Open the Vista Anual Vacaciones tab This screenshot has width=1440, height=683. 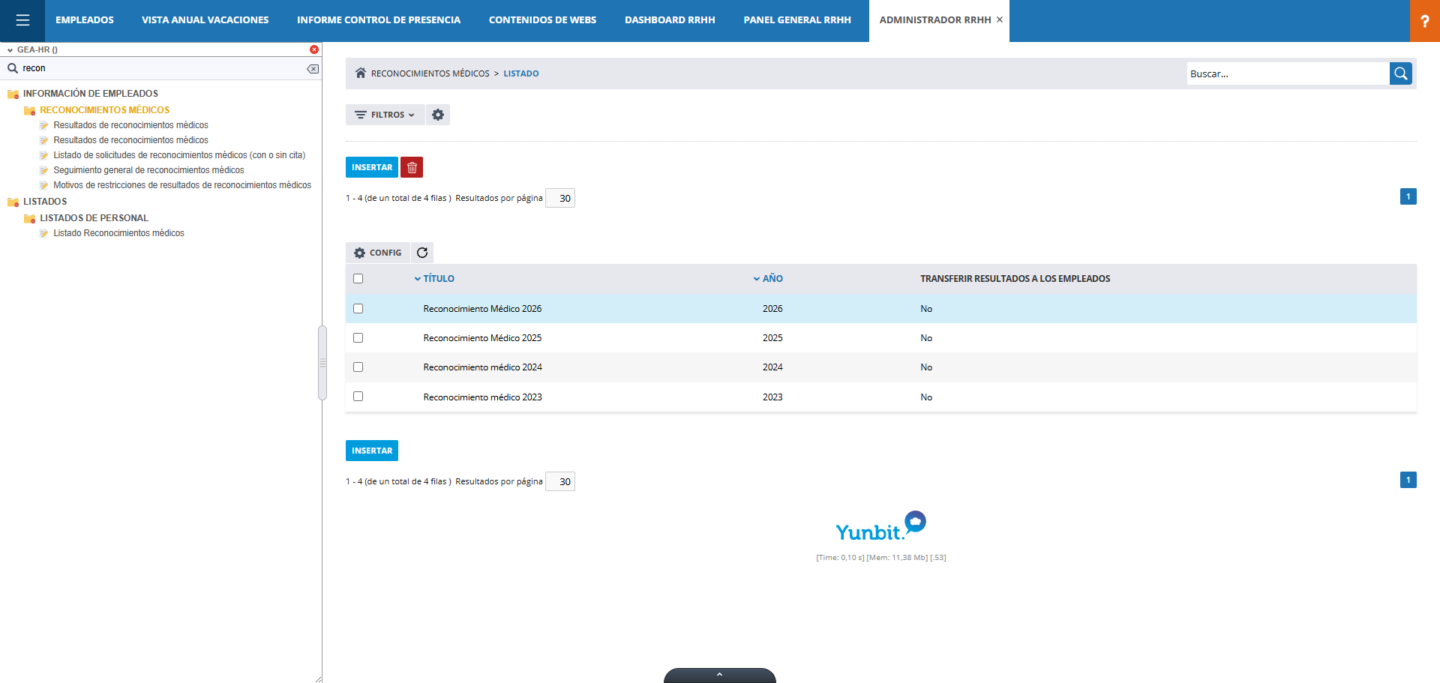(205, 20)
